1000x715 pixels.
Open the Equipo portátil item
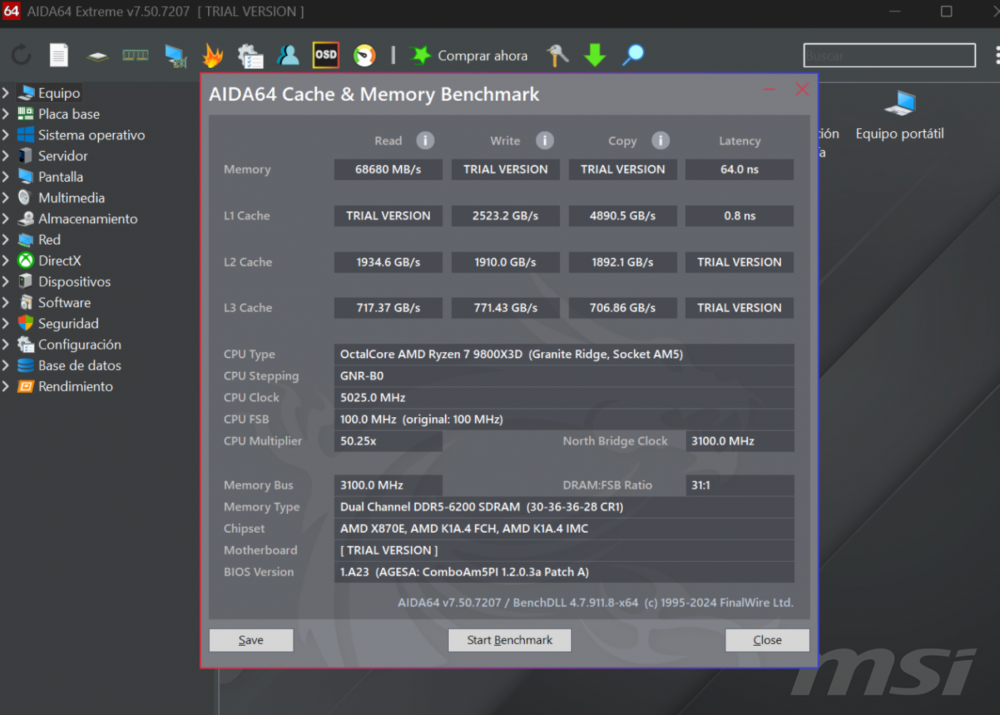pyautogui.click(x=899, y=116)
